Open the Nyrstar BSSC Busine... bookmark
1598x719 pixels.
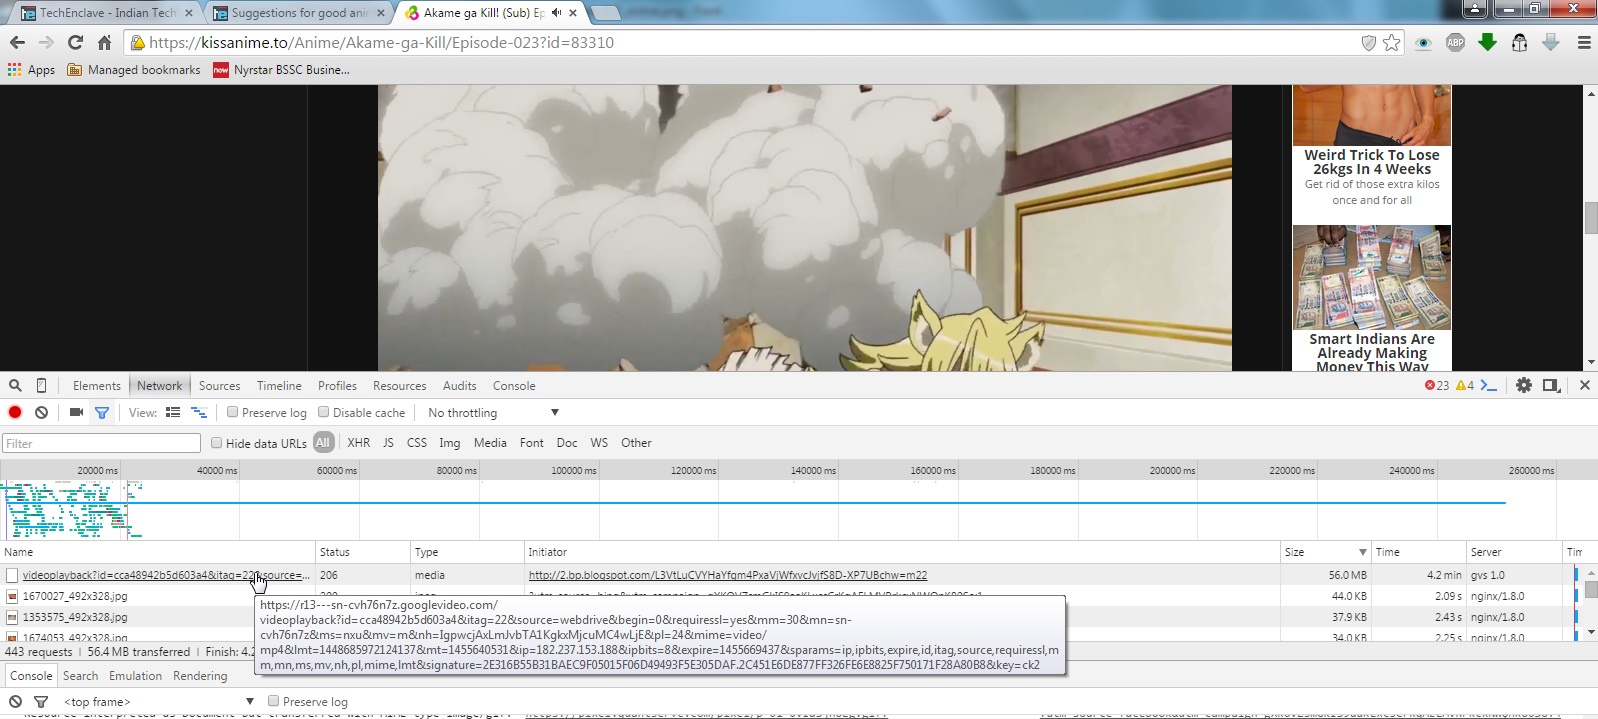(x=281, y=70)
